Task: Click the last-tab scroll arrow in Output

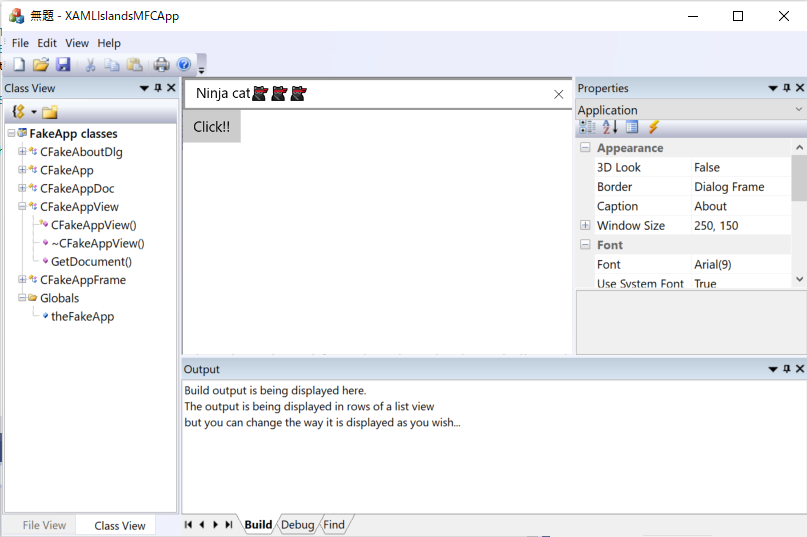Action: pyautogui.click(x=229, y=525)
